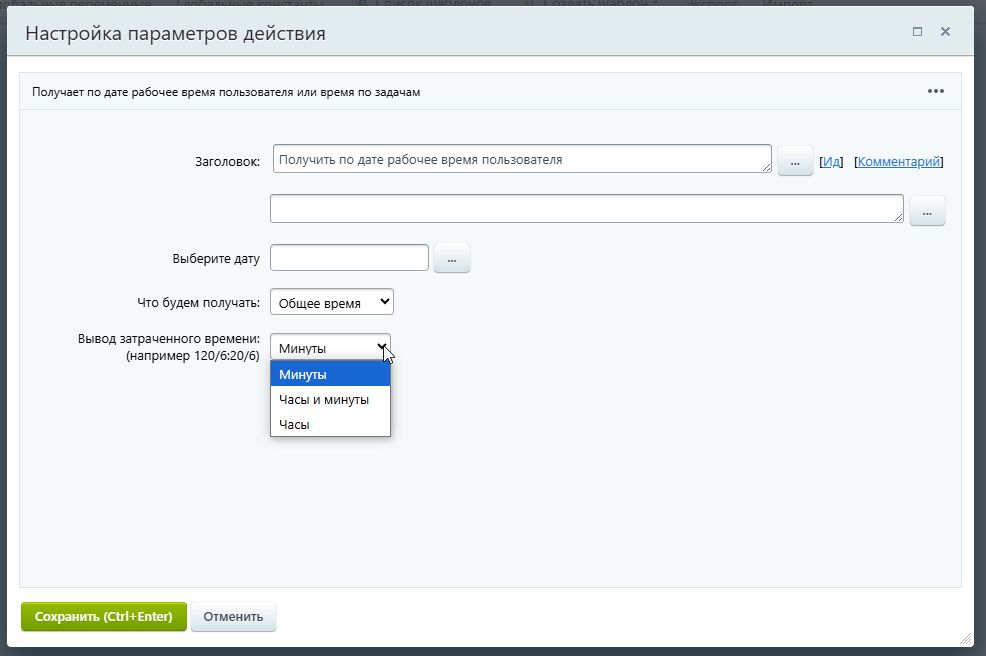Click the Список шаблонов icon in the top toolbar

pos(358,3)
